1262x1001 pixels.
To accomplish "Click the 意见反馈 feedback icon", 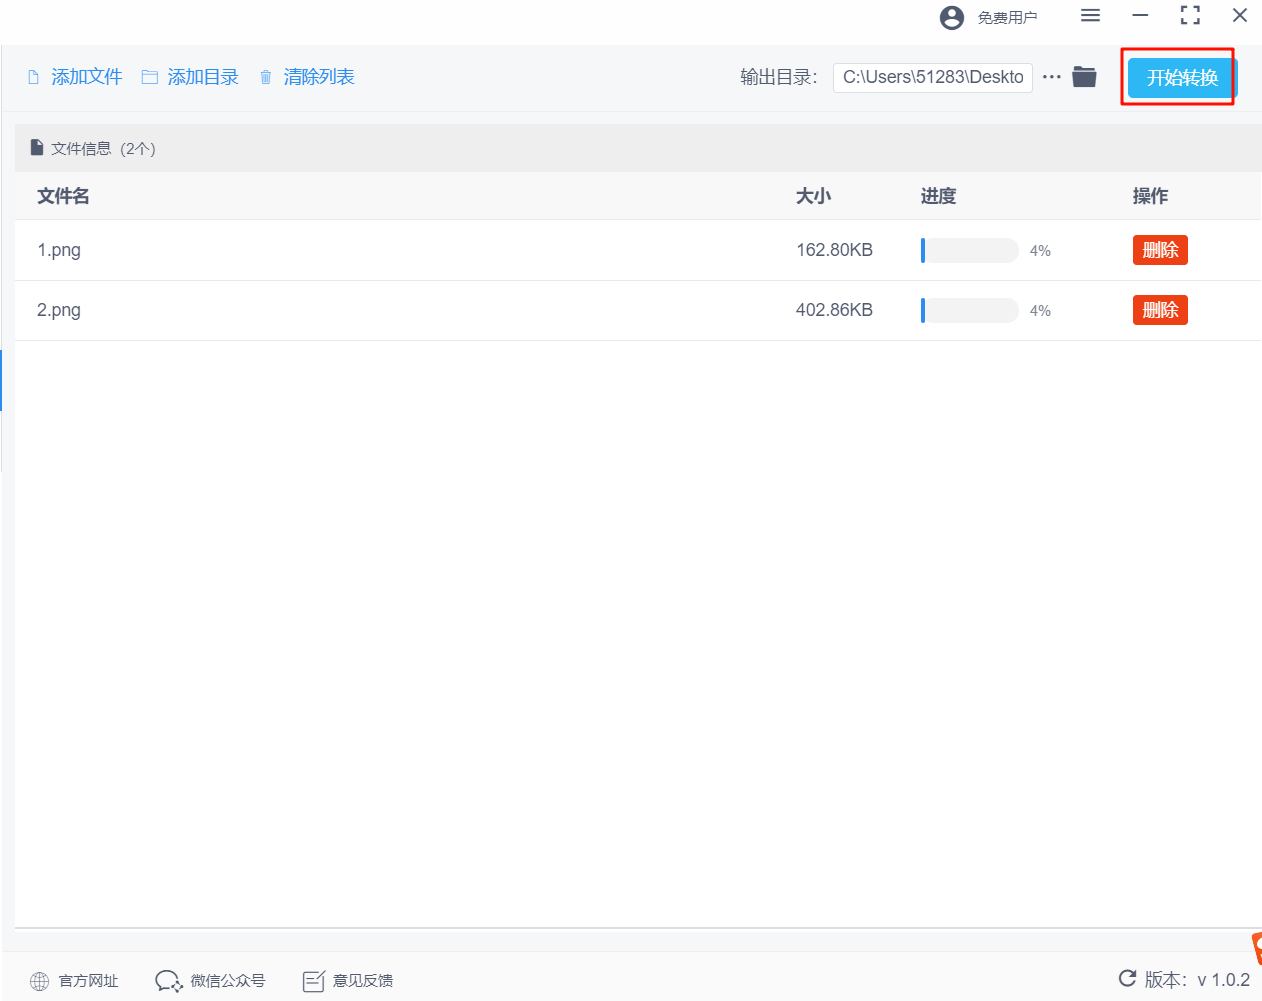I will 313,981.
